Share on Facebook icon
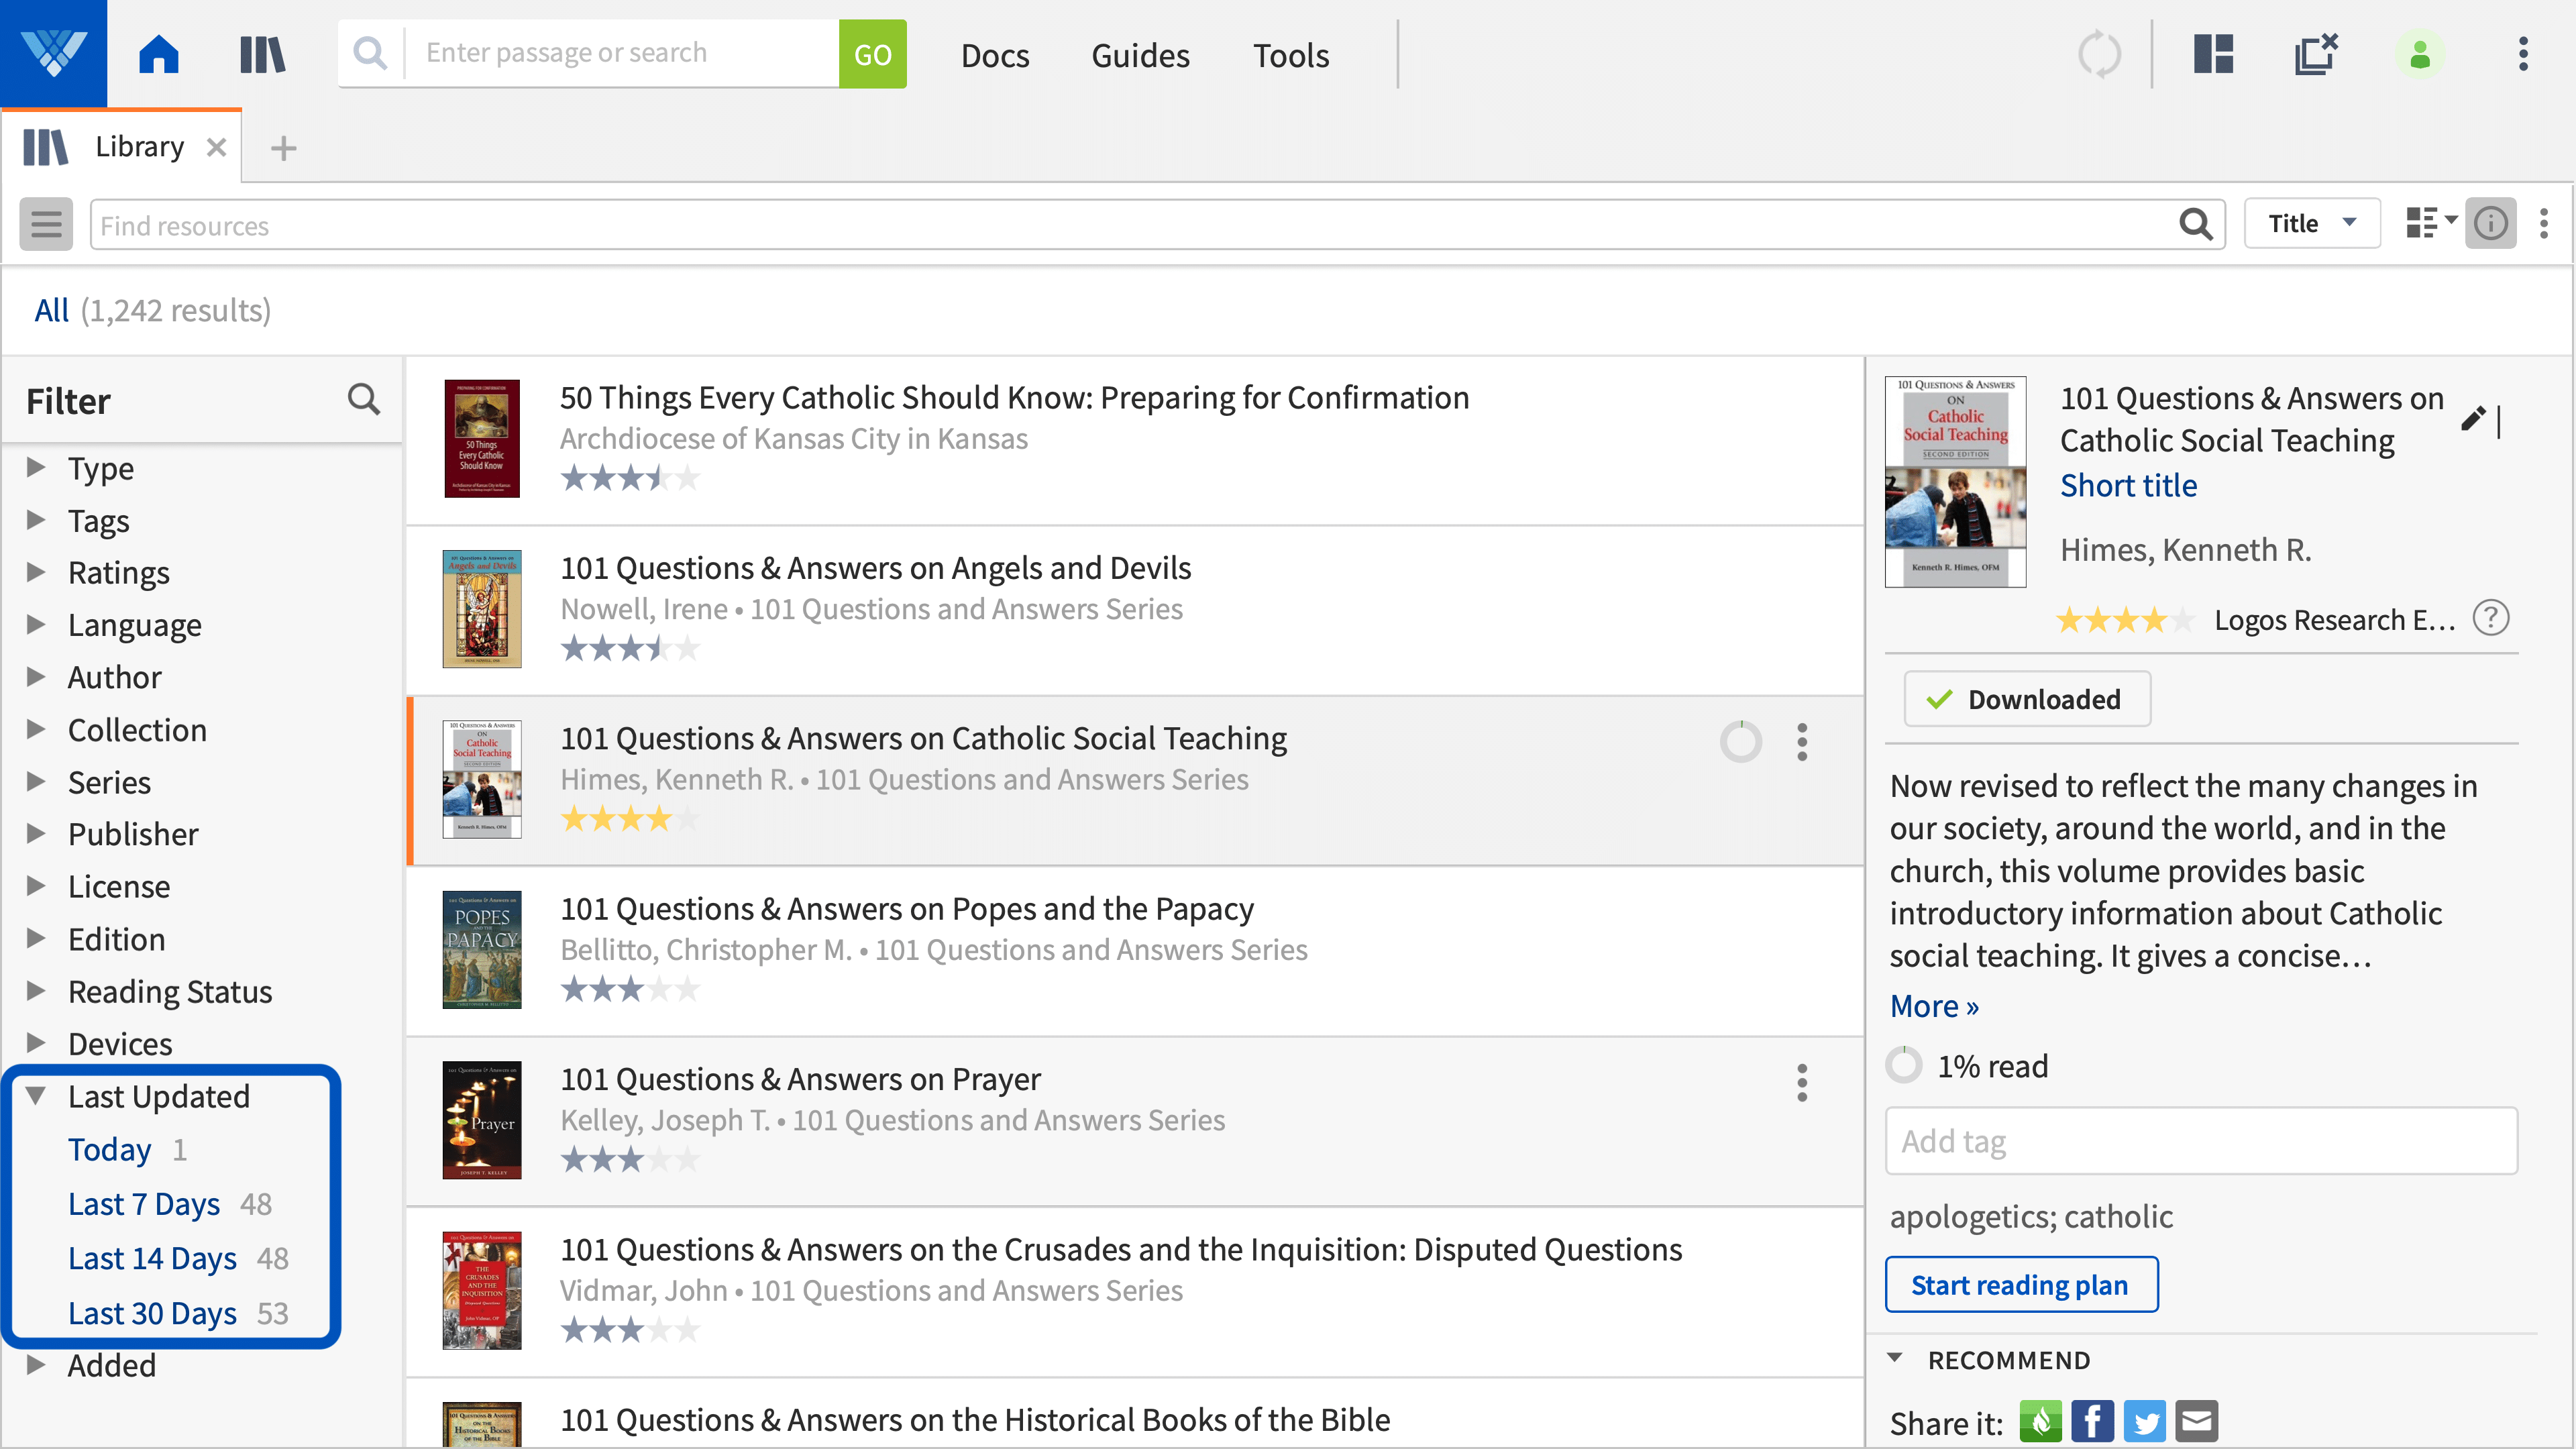 pos(2093,1421)
